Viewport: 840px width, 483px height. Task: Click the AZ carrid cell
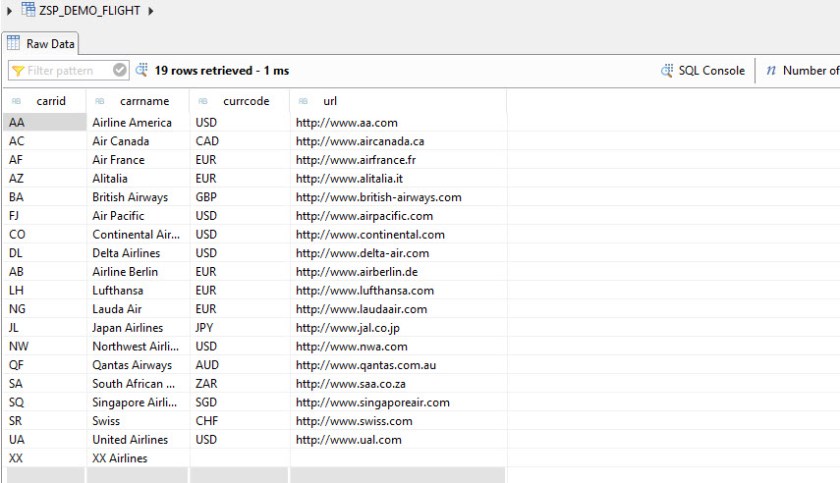[44, 178]
